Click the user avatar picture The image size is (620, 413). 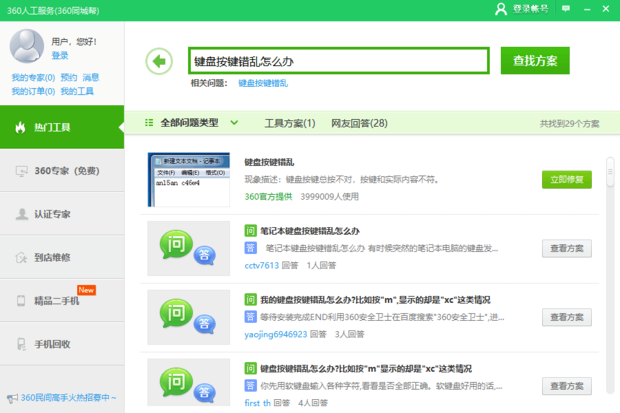pos(27,46)
